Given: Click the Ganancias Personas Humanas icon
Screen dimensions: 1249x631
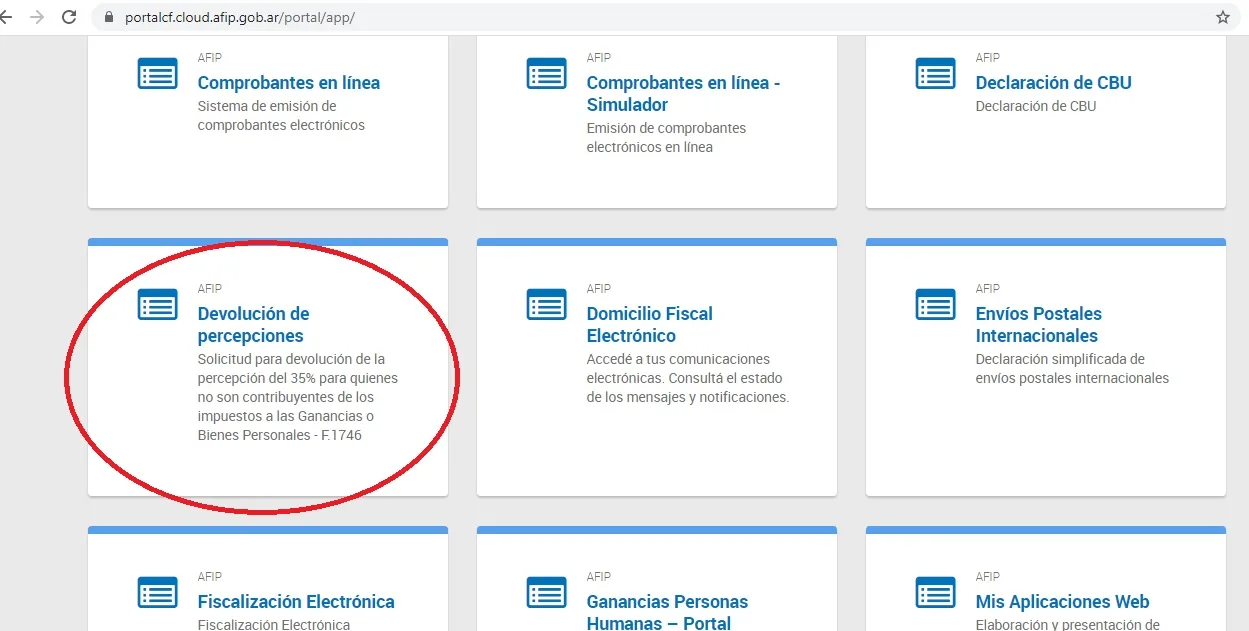Looking at the screenshot, I should tap(546, 592).
